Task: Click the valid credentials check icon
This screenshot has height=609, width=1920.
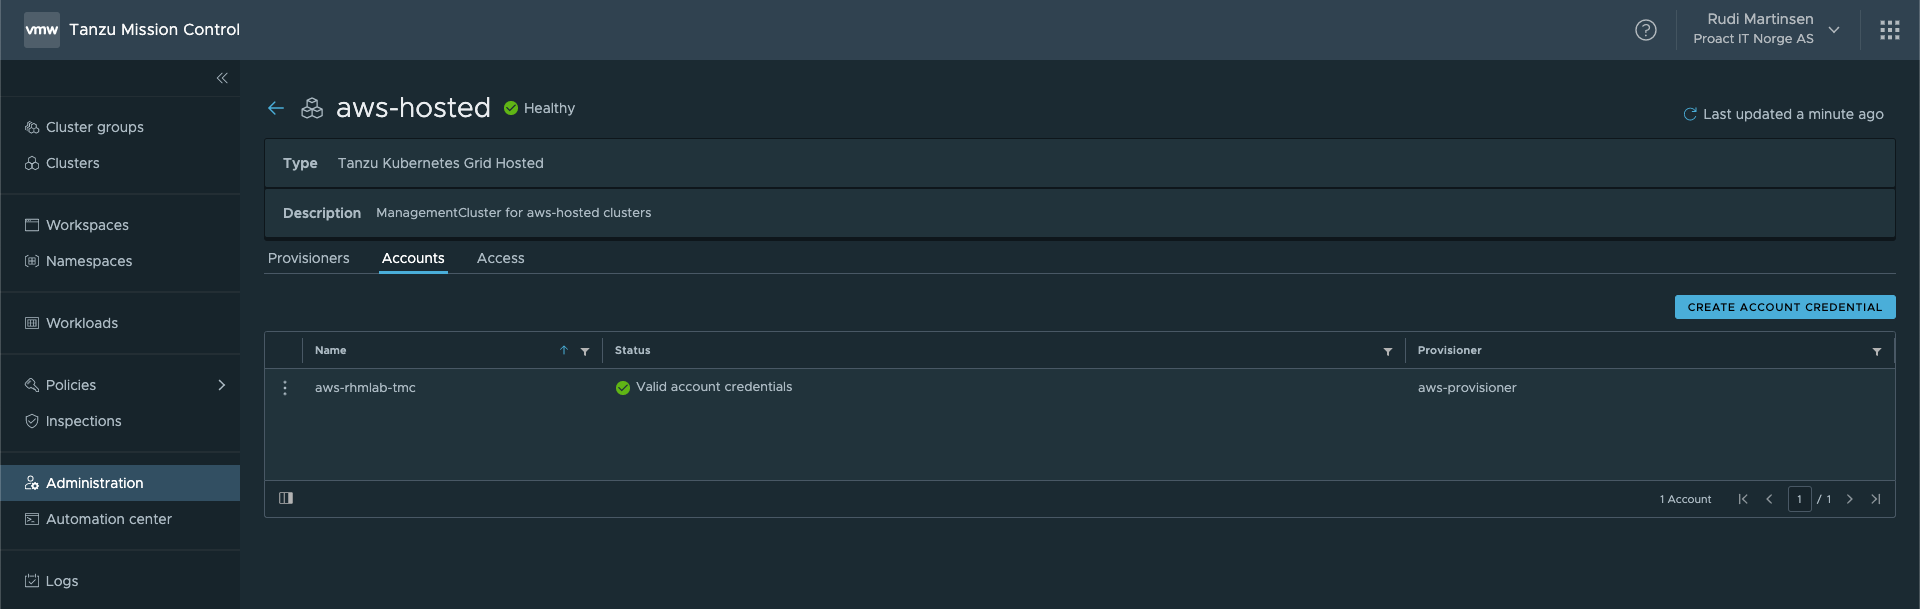Action: click(623, 388)
